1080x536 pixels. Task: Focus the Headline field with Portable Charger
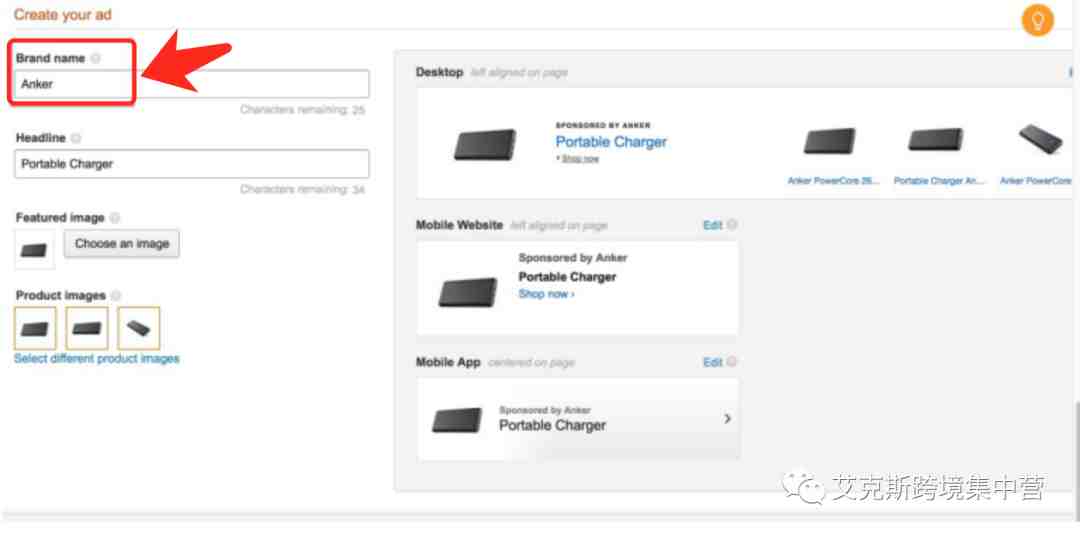pyautogui.click(x=191, y=164)
